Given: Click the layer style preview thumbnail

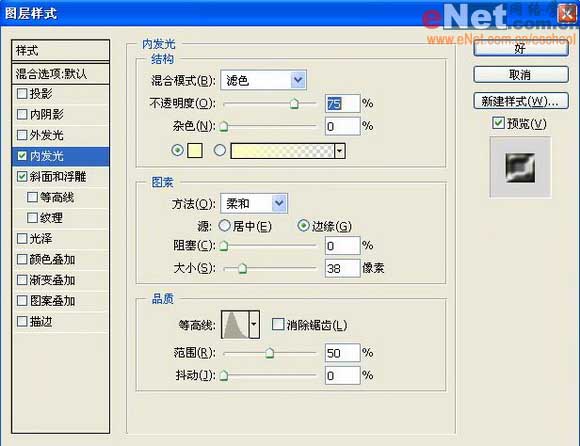Looking at the screenshot, I should click(x=520, y=168).
